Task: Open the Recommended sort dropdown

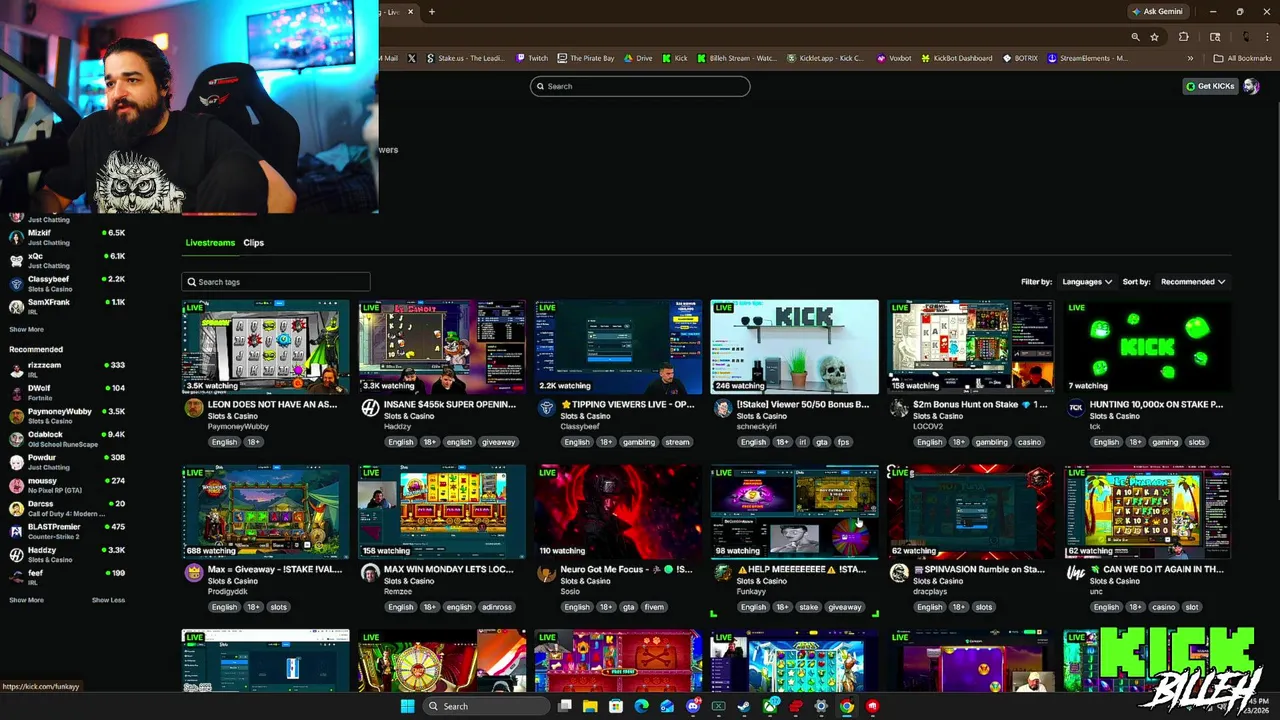Action: [x=1192, y=282]
